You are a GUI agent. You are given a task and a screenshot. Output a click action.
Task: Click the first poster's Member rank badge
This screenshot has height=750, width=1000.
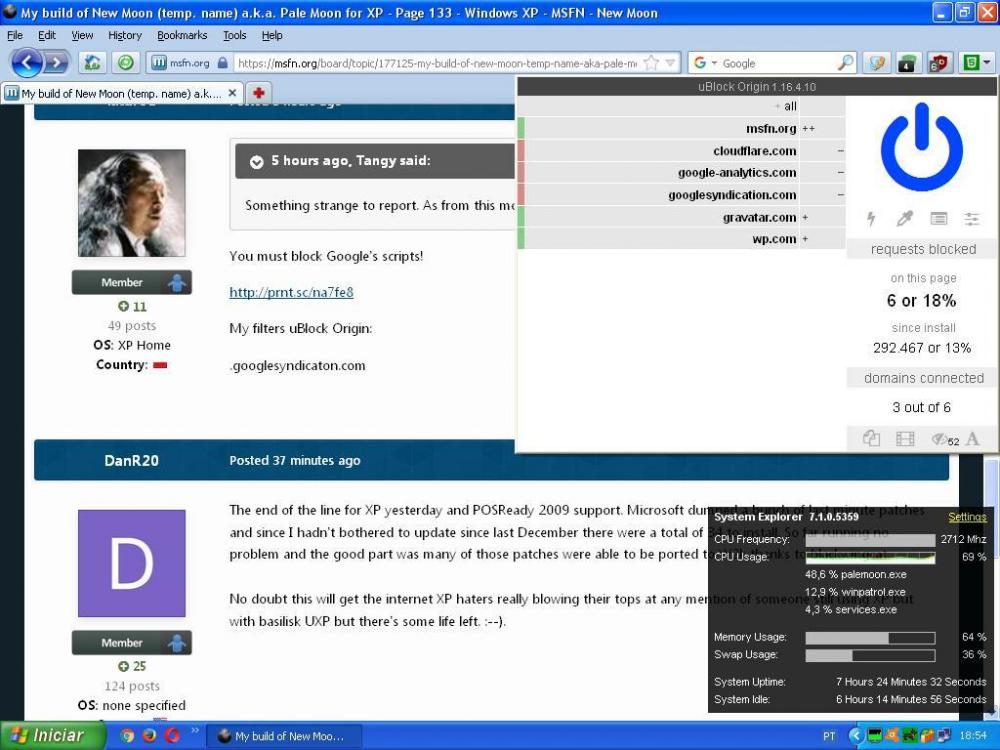point(131,283)
